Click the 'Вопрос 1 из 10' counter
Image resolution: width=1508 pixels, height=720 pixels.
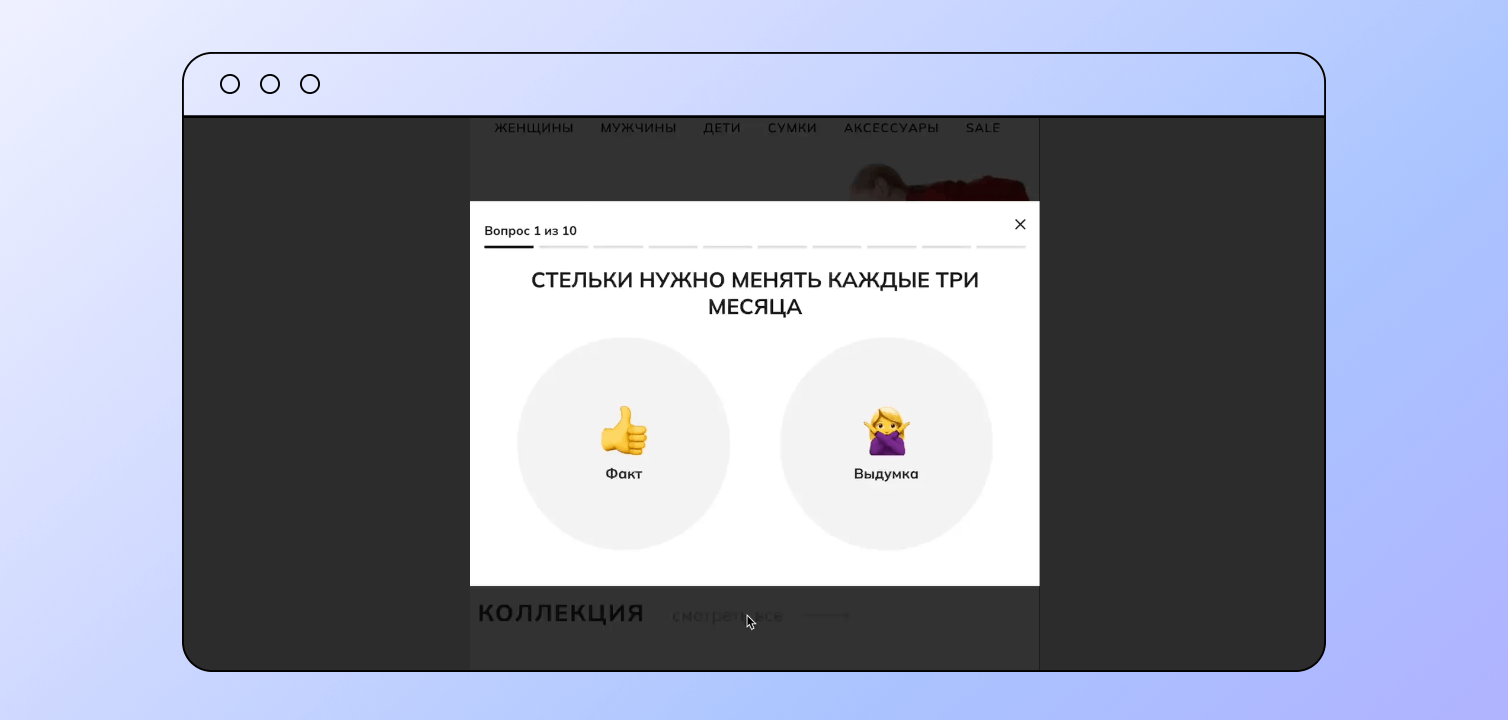tap(530, 230)
